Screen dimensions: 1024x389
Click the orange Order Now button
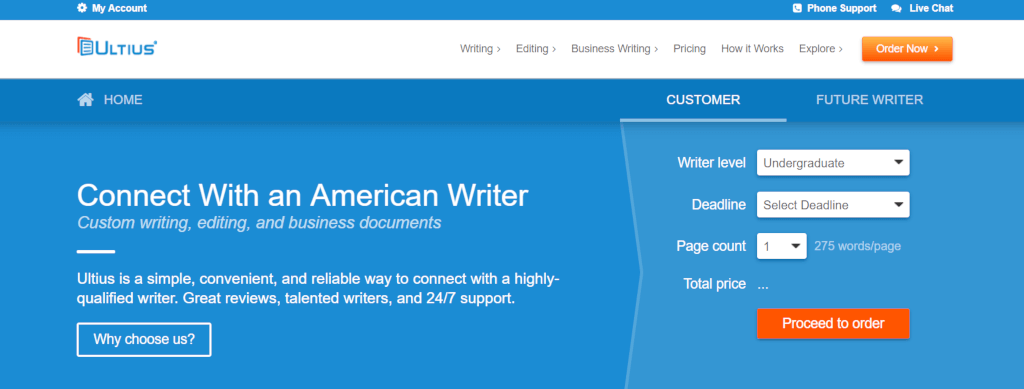click(907, 49)
